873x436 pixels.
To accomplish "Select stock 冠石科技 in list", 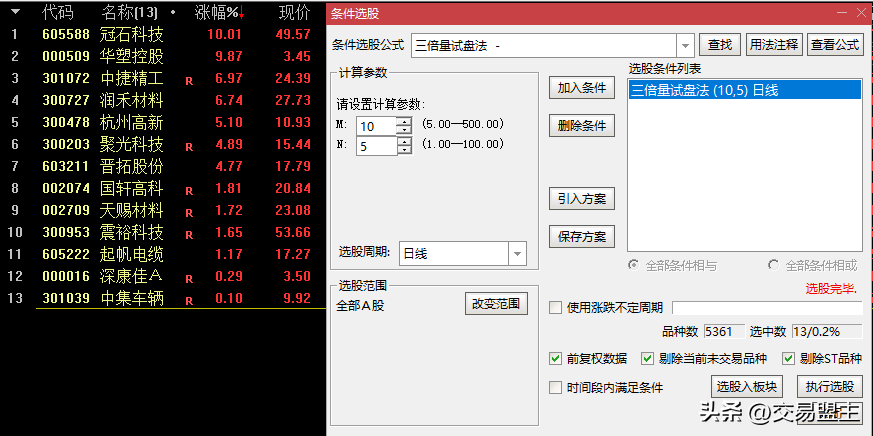I will click(x=132, y=35).
